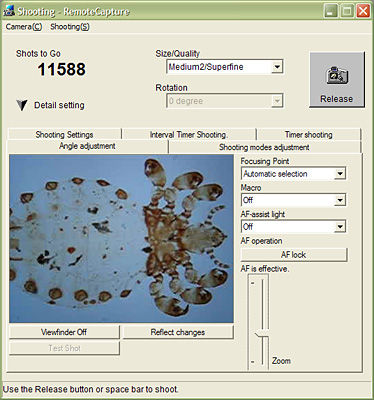Select the Angle adjustment tab
Viewport: 374px width, 400px height.
click(x=87, y=146)
